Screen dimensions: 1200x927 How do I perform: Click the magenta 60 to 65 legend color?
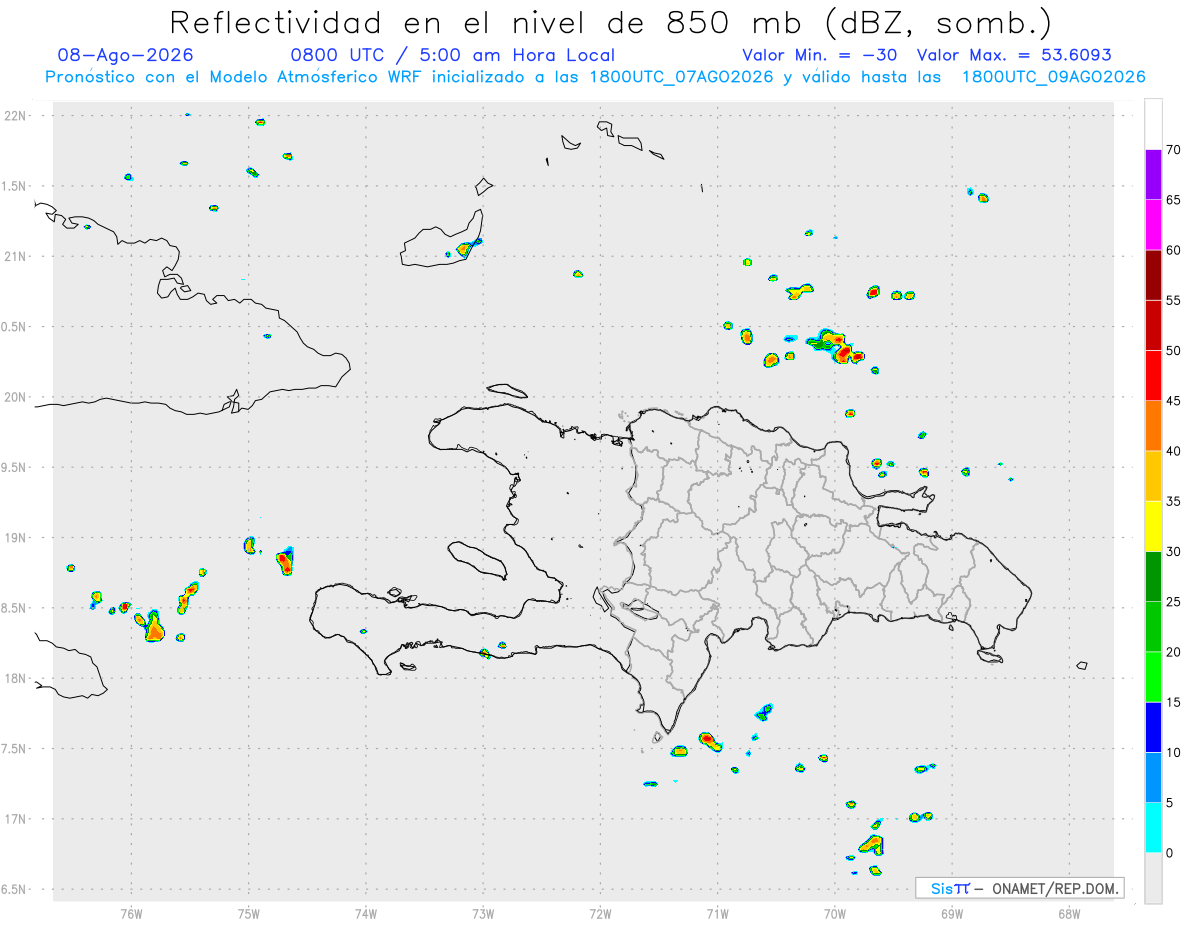point(1153,225)
